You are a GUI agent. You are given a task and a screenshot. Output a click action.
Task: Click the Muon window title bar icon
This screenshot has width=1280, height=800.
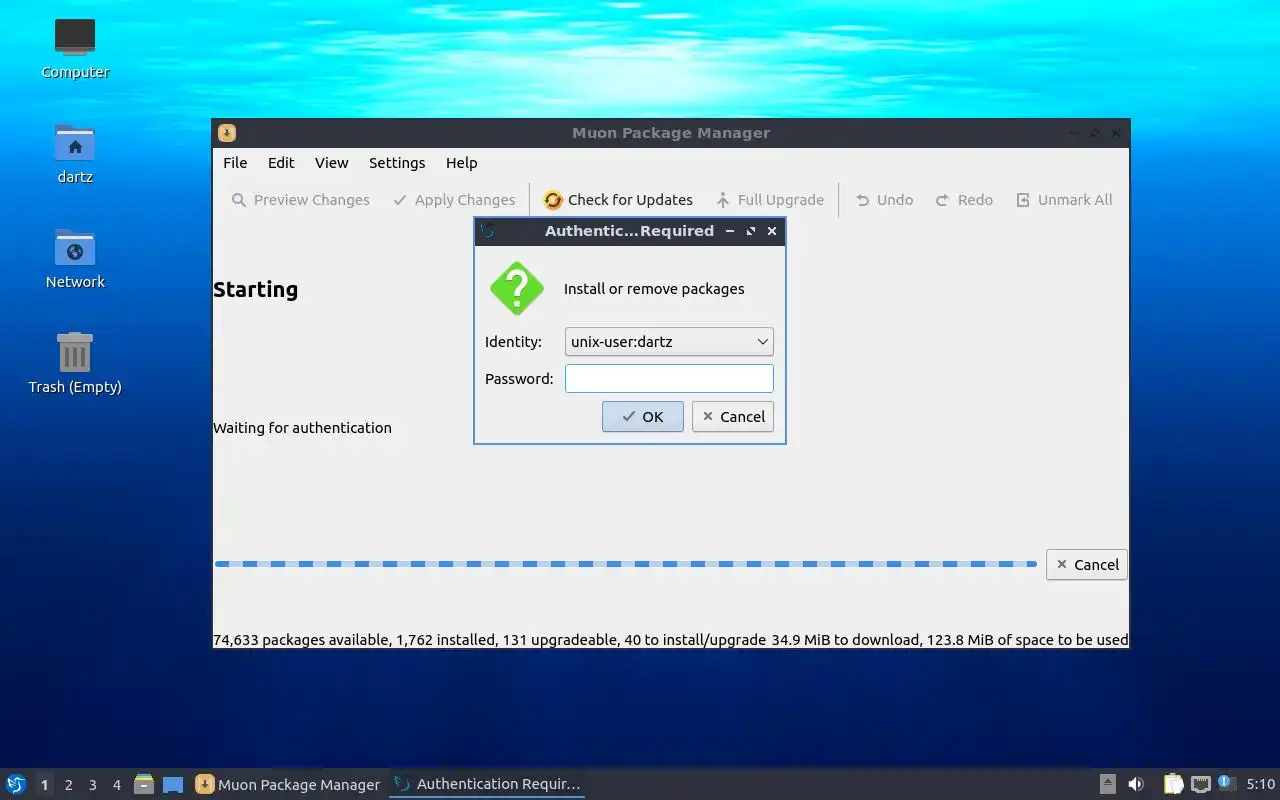tap(227, 133)
